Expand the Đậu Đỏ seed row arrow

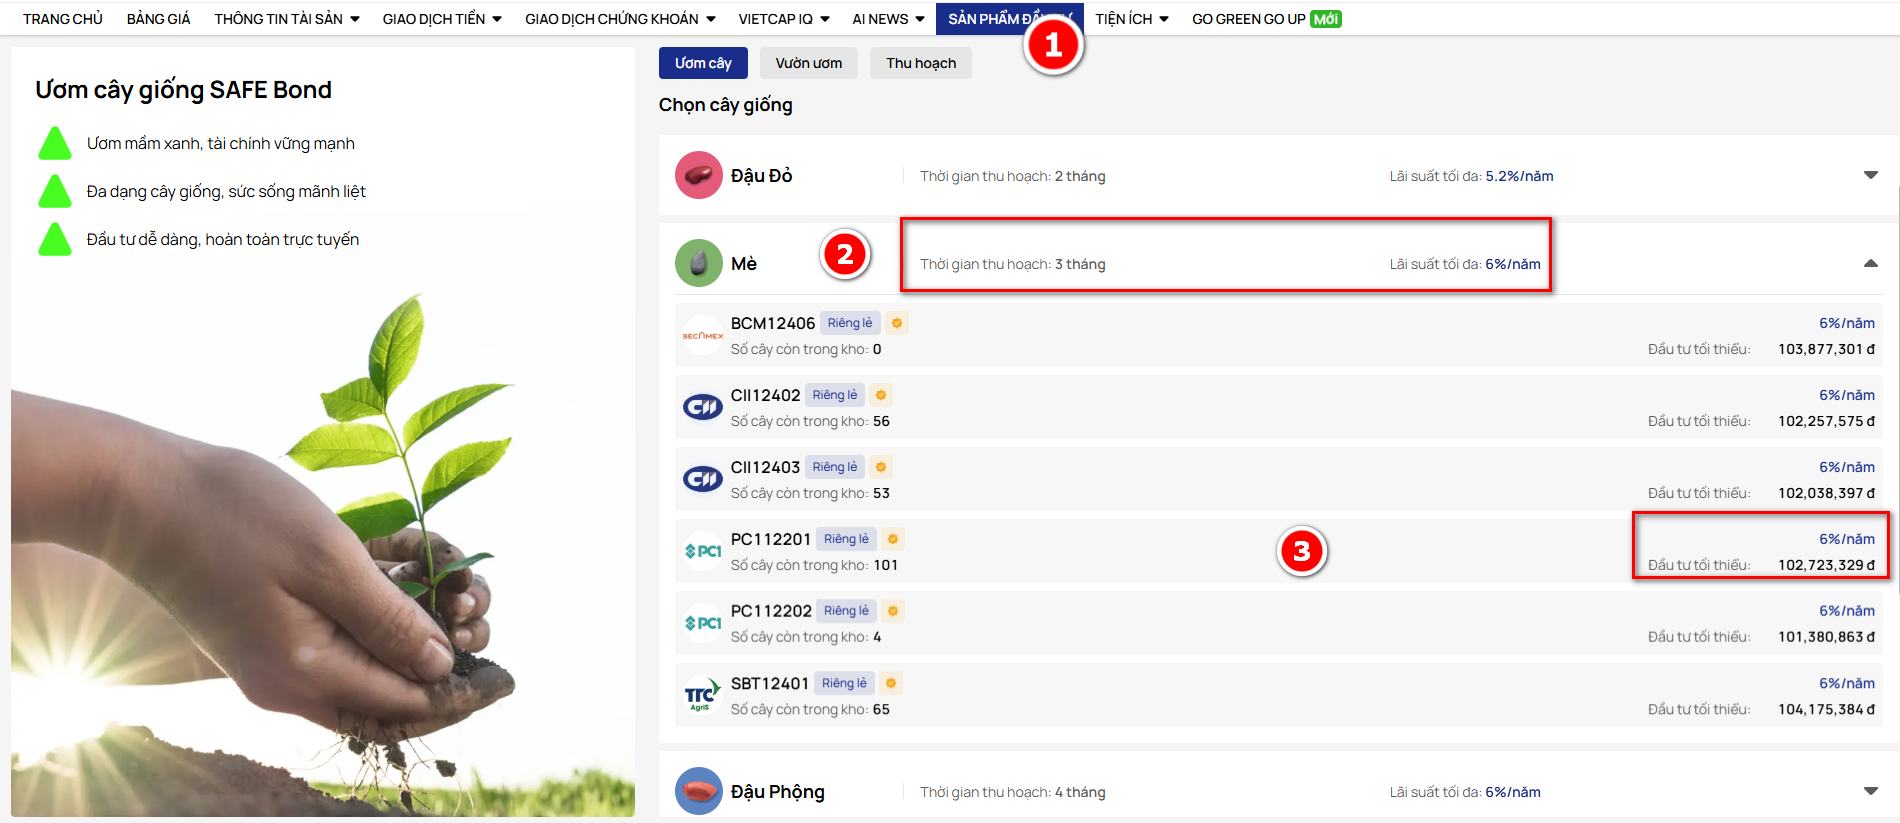tap(1871, 175)
